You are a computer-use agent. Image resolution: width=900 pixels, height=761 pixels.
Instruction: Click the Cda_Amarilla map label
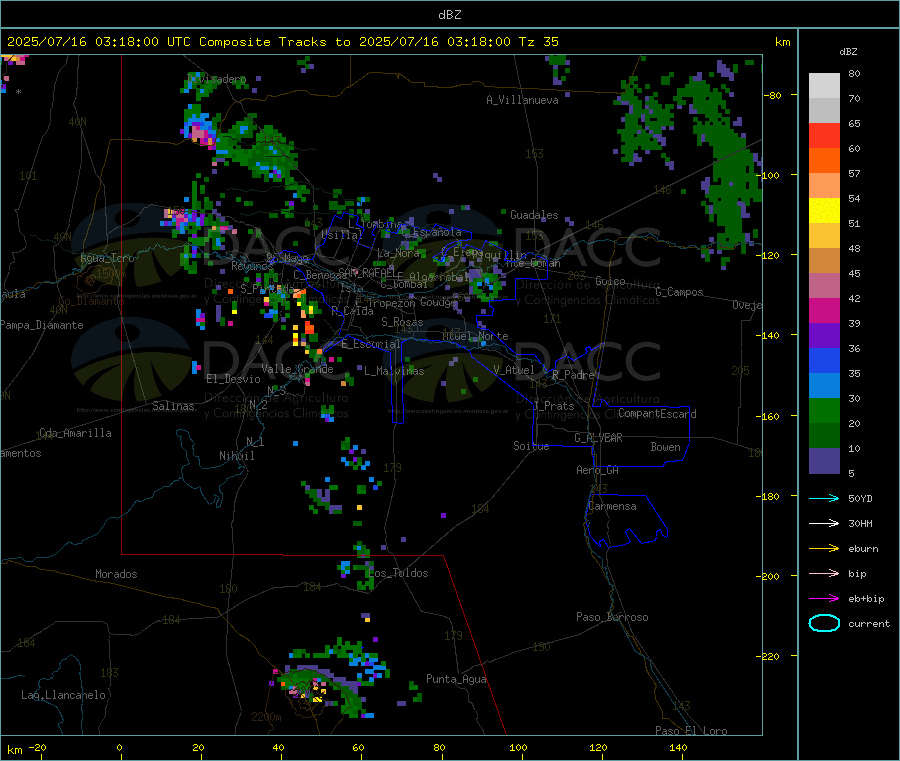(75, 433)
